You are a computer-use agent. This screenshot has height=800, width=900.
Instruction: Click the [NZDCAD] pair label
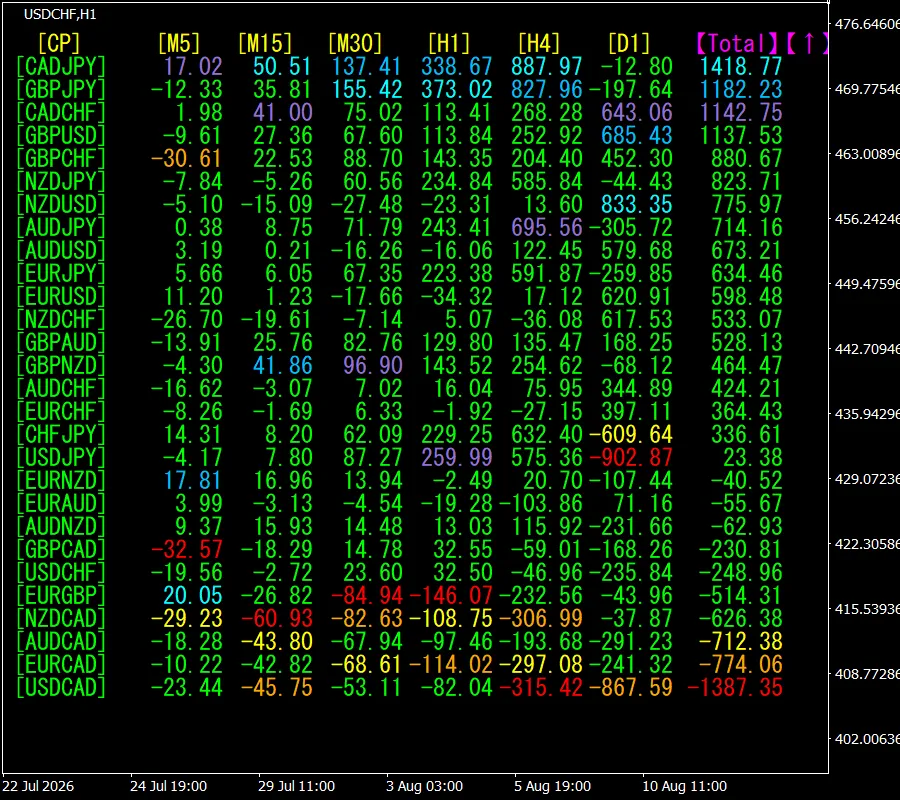pos(61,618)
